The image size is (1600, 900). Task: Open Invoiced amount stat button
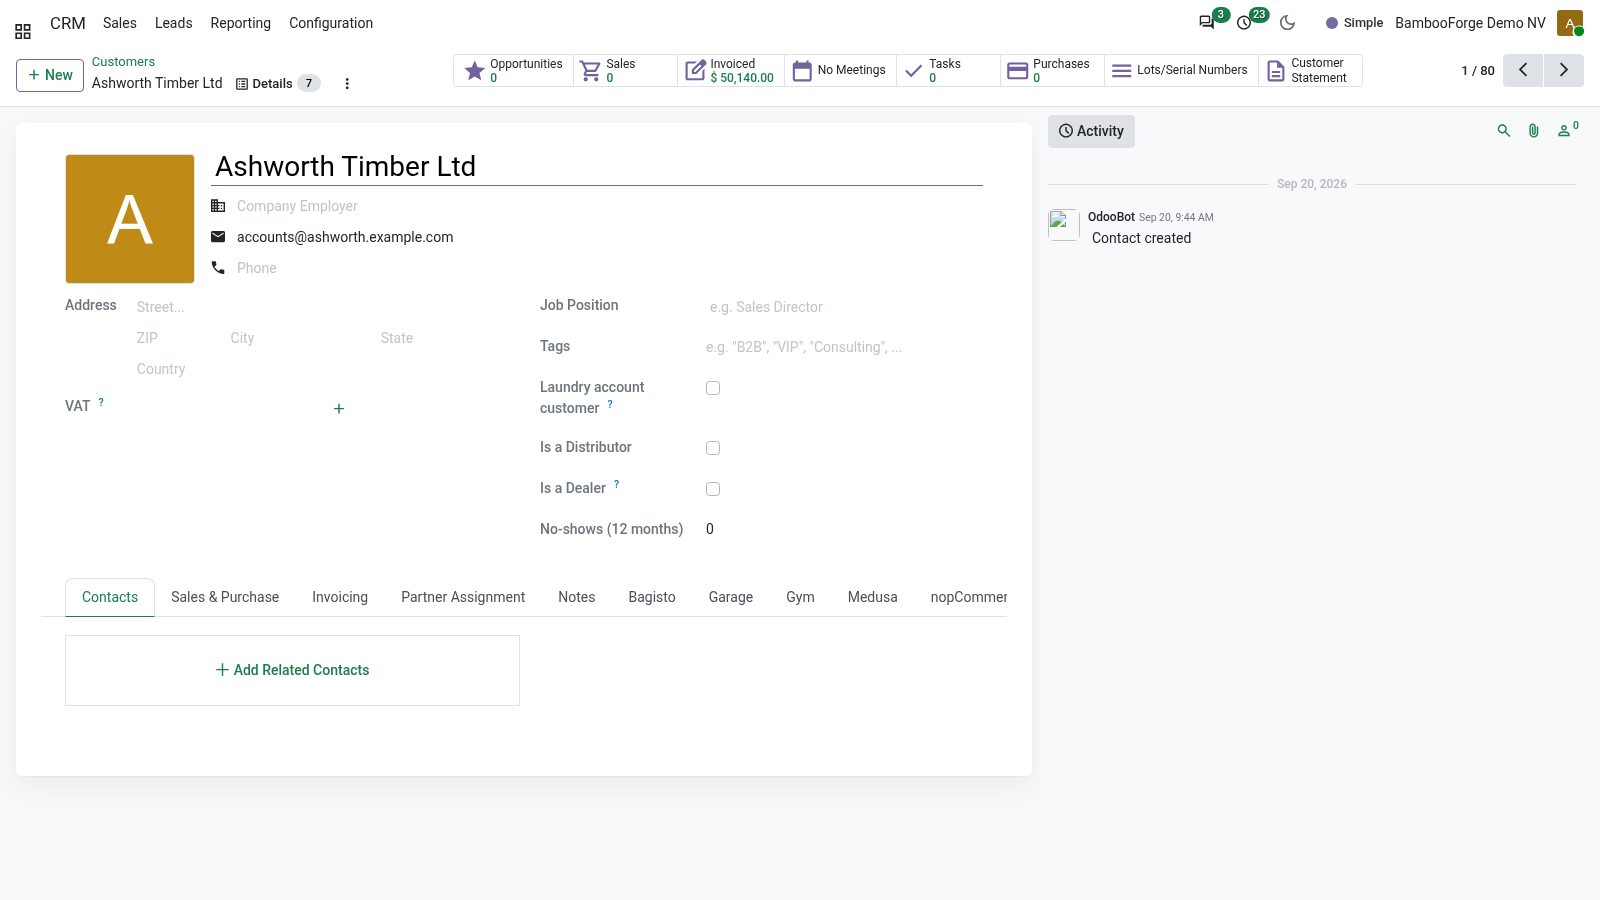click(731, 70)
